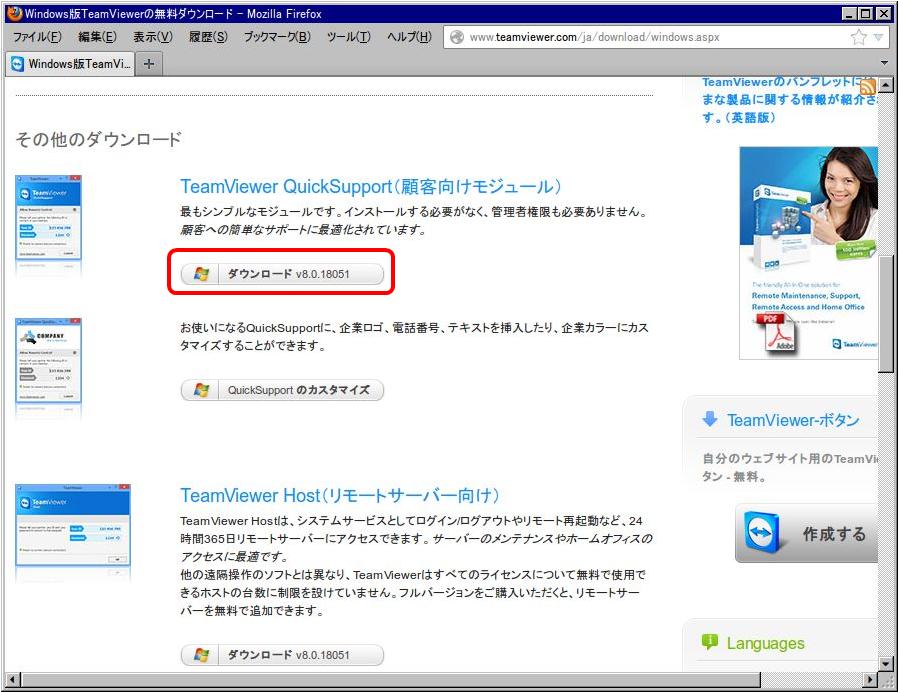Open the ファイル(F) menu
This screenshot has height=693, width=899.
click(37, 37)
